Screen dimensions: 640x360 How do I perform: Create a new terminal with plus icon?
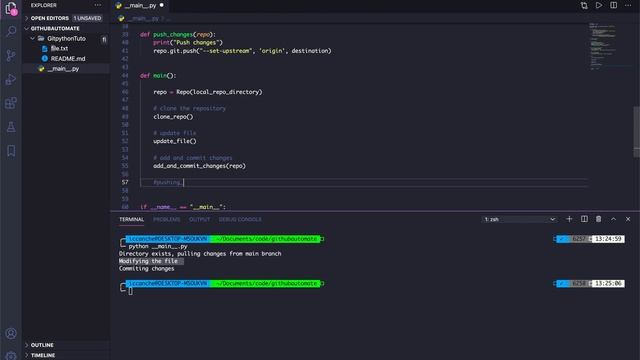pos(569,219)
